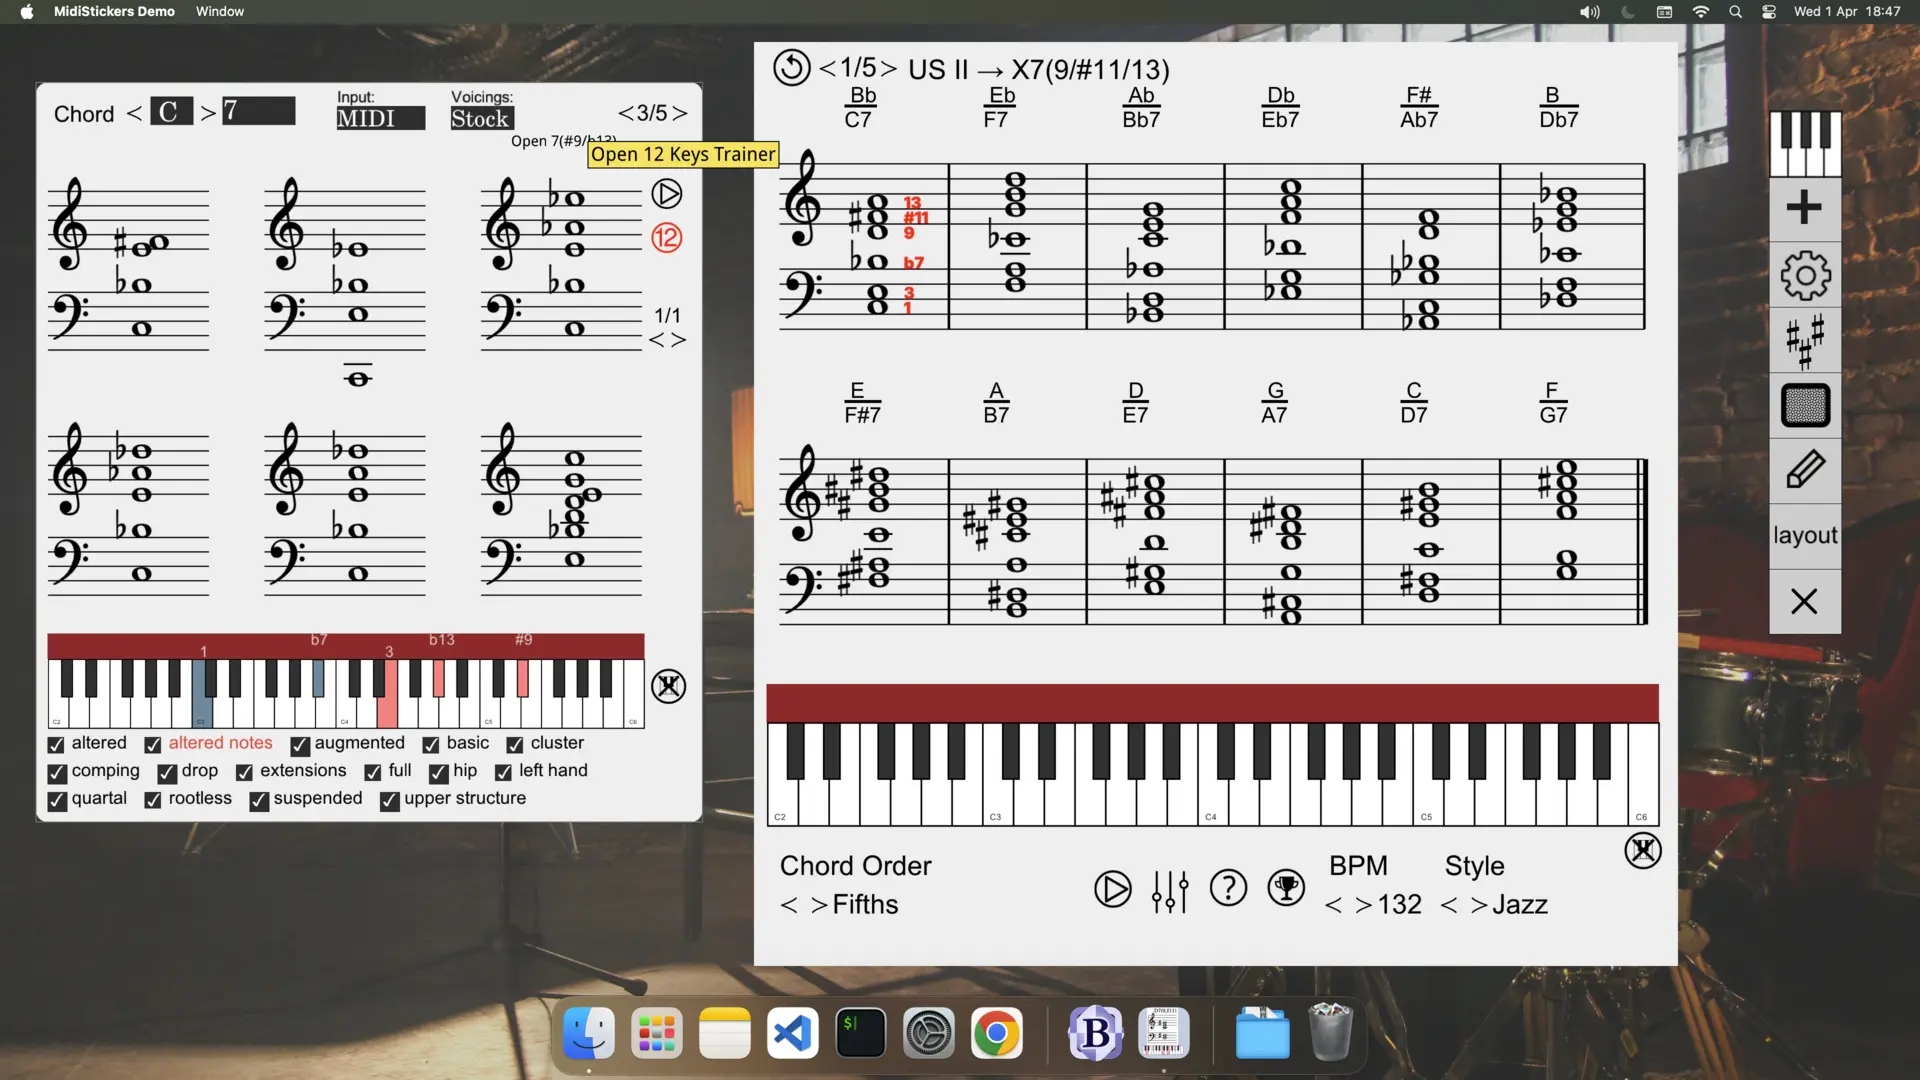Click the pencil edit icon

[1804, 469]
